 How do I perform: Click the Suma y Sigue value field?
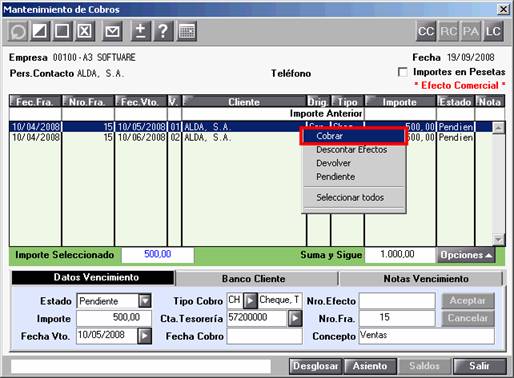point(400,255)
